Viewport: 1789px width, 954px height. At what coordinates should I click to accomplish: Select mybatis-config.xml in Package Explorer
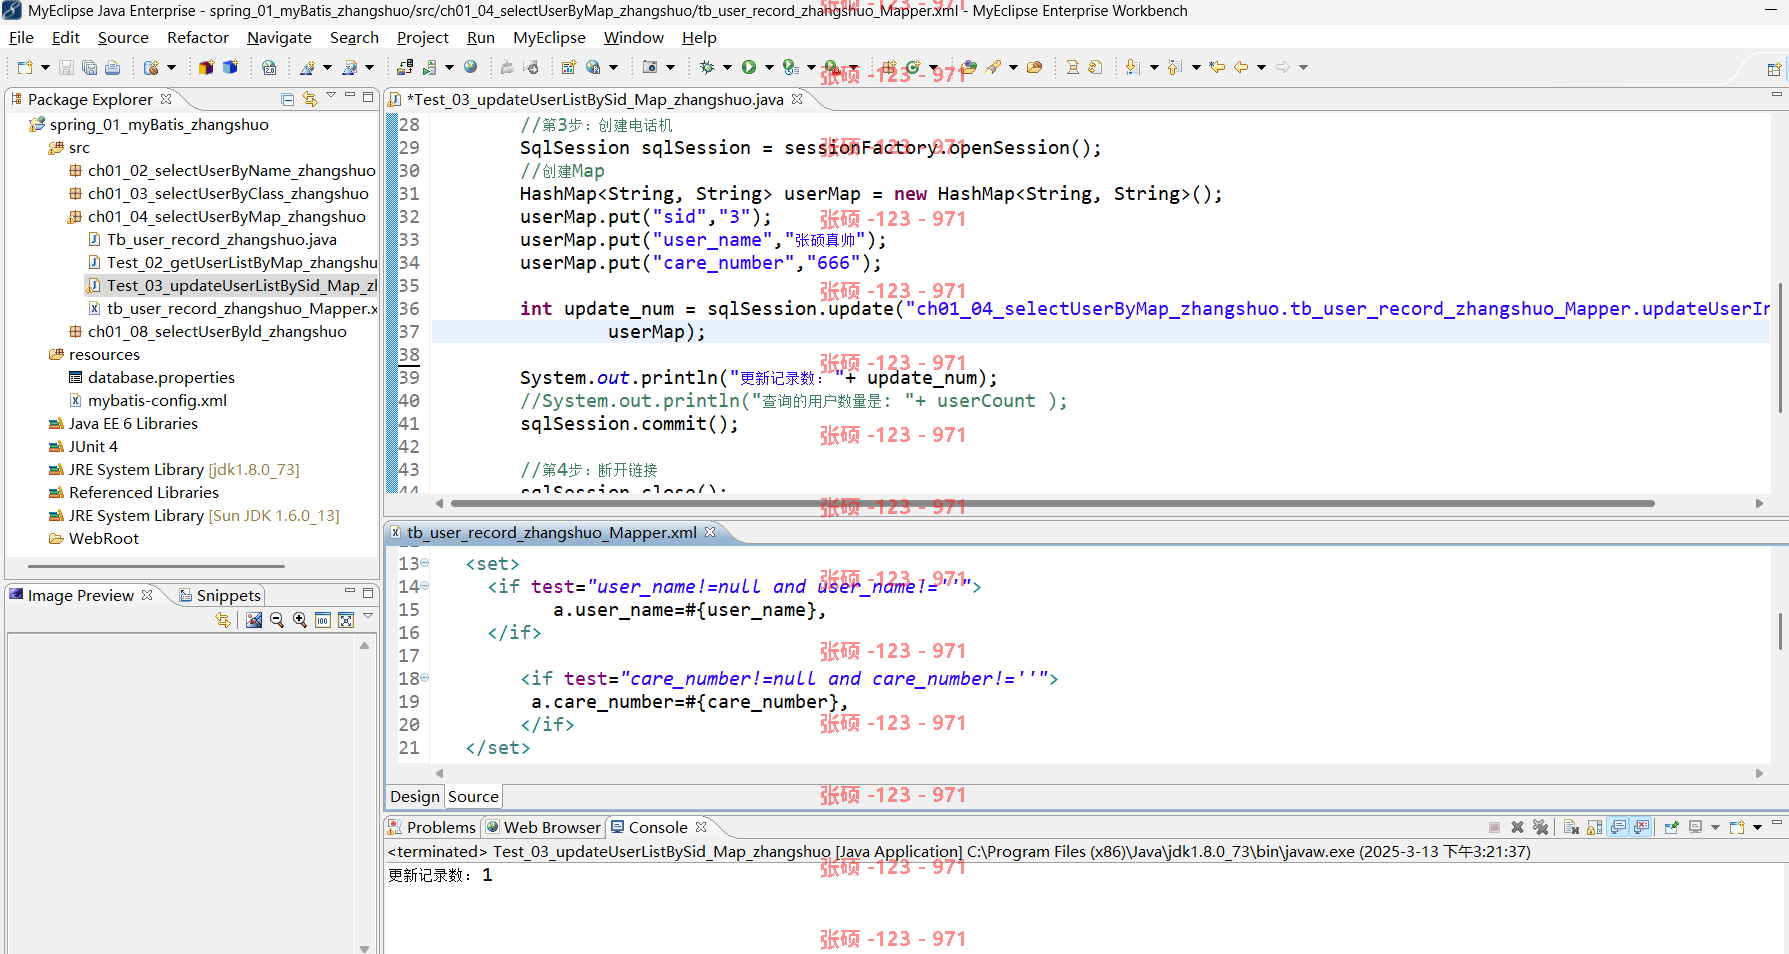click(148, 401)
